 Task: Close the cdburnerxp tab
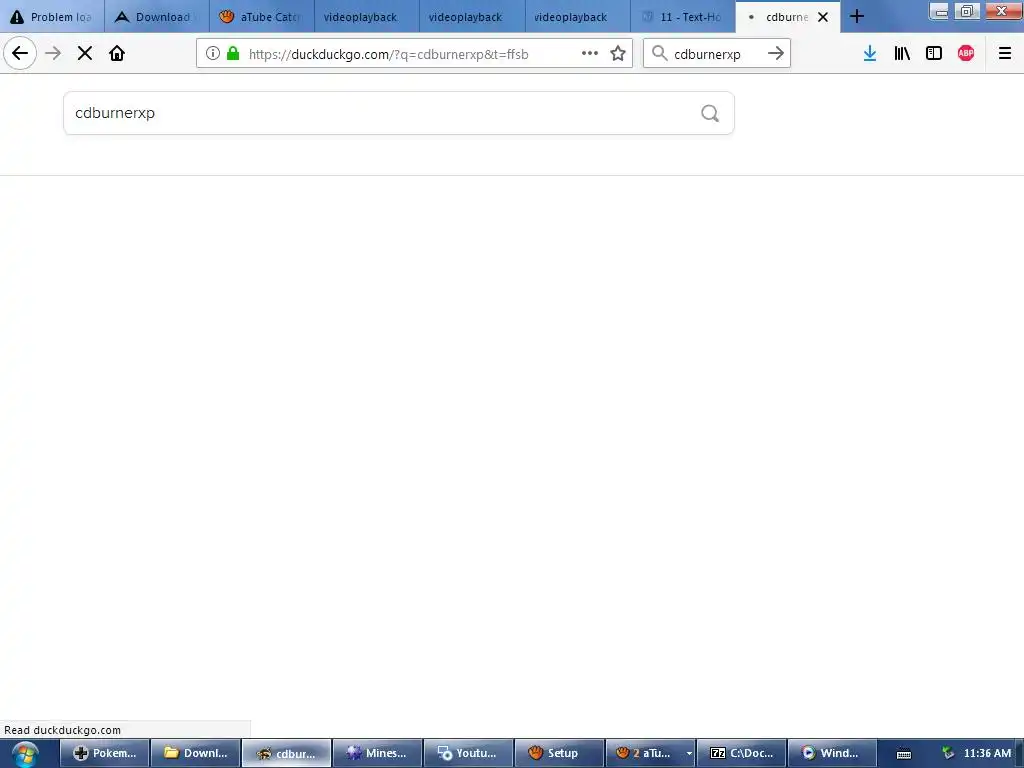[823, 17]
